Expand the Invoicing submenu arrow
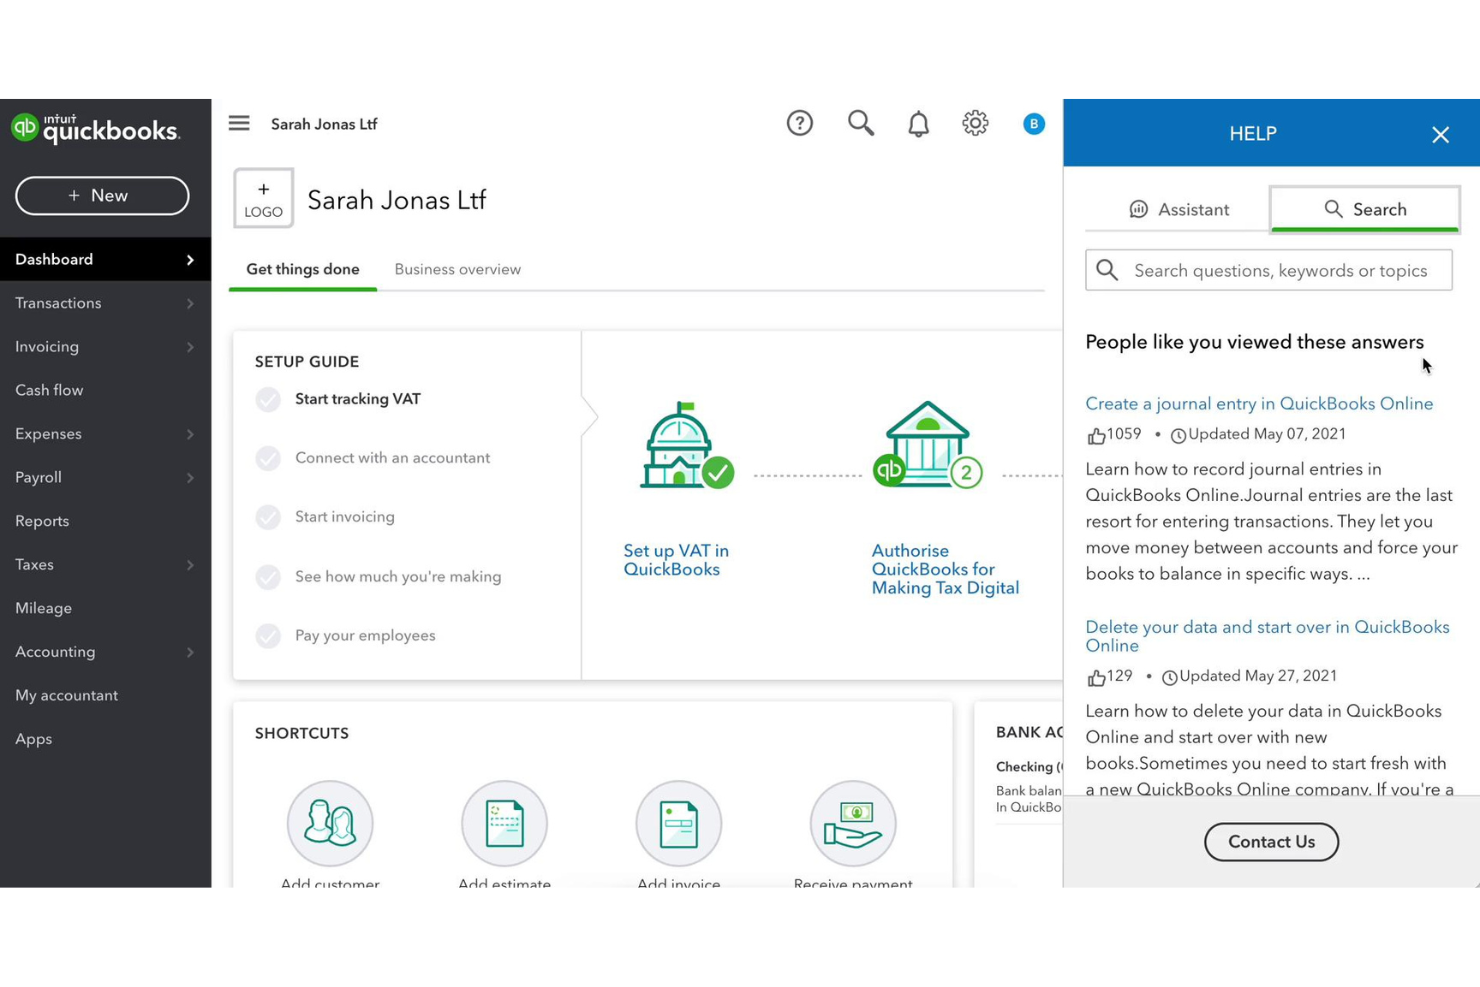 coord(190,347)
